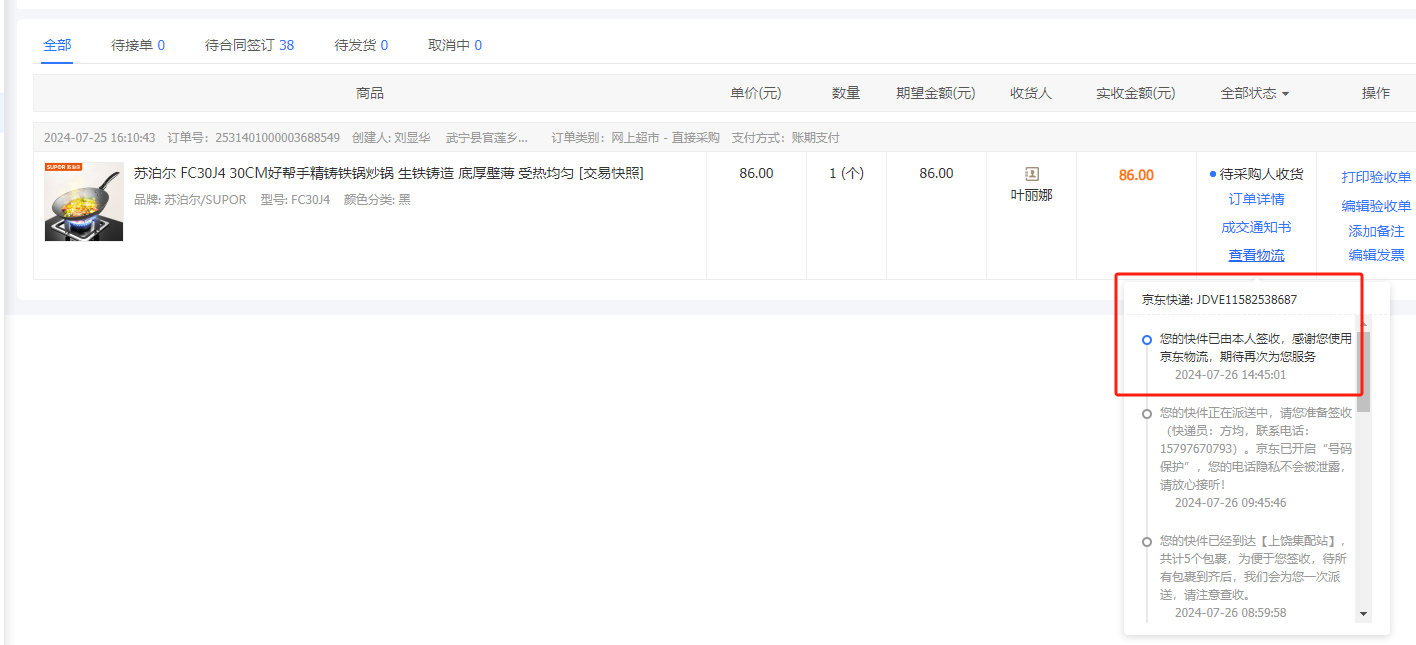Open the 全部状态 filter dropdown

pyautogui.click(x=1255, y=93)
